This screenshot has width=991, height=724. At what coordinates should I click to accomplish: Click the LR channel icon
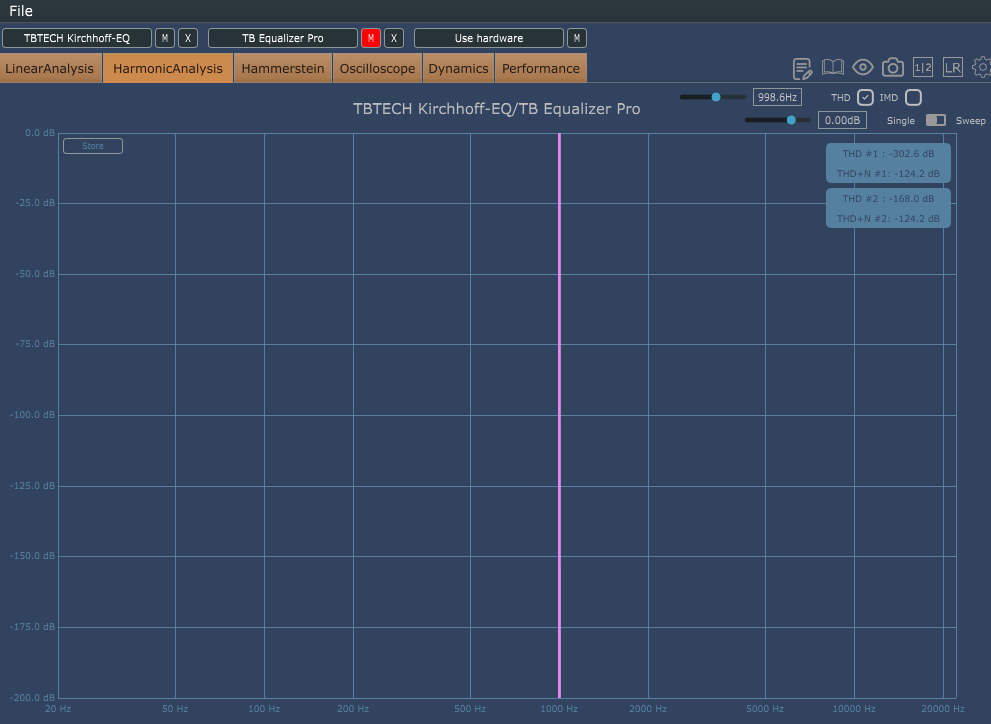tap(953, 68)
